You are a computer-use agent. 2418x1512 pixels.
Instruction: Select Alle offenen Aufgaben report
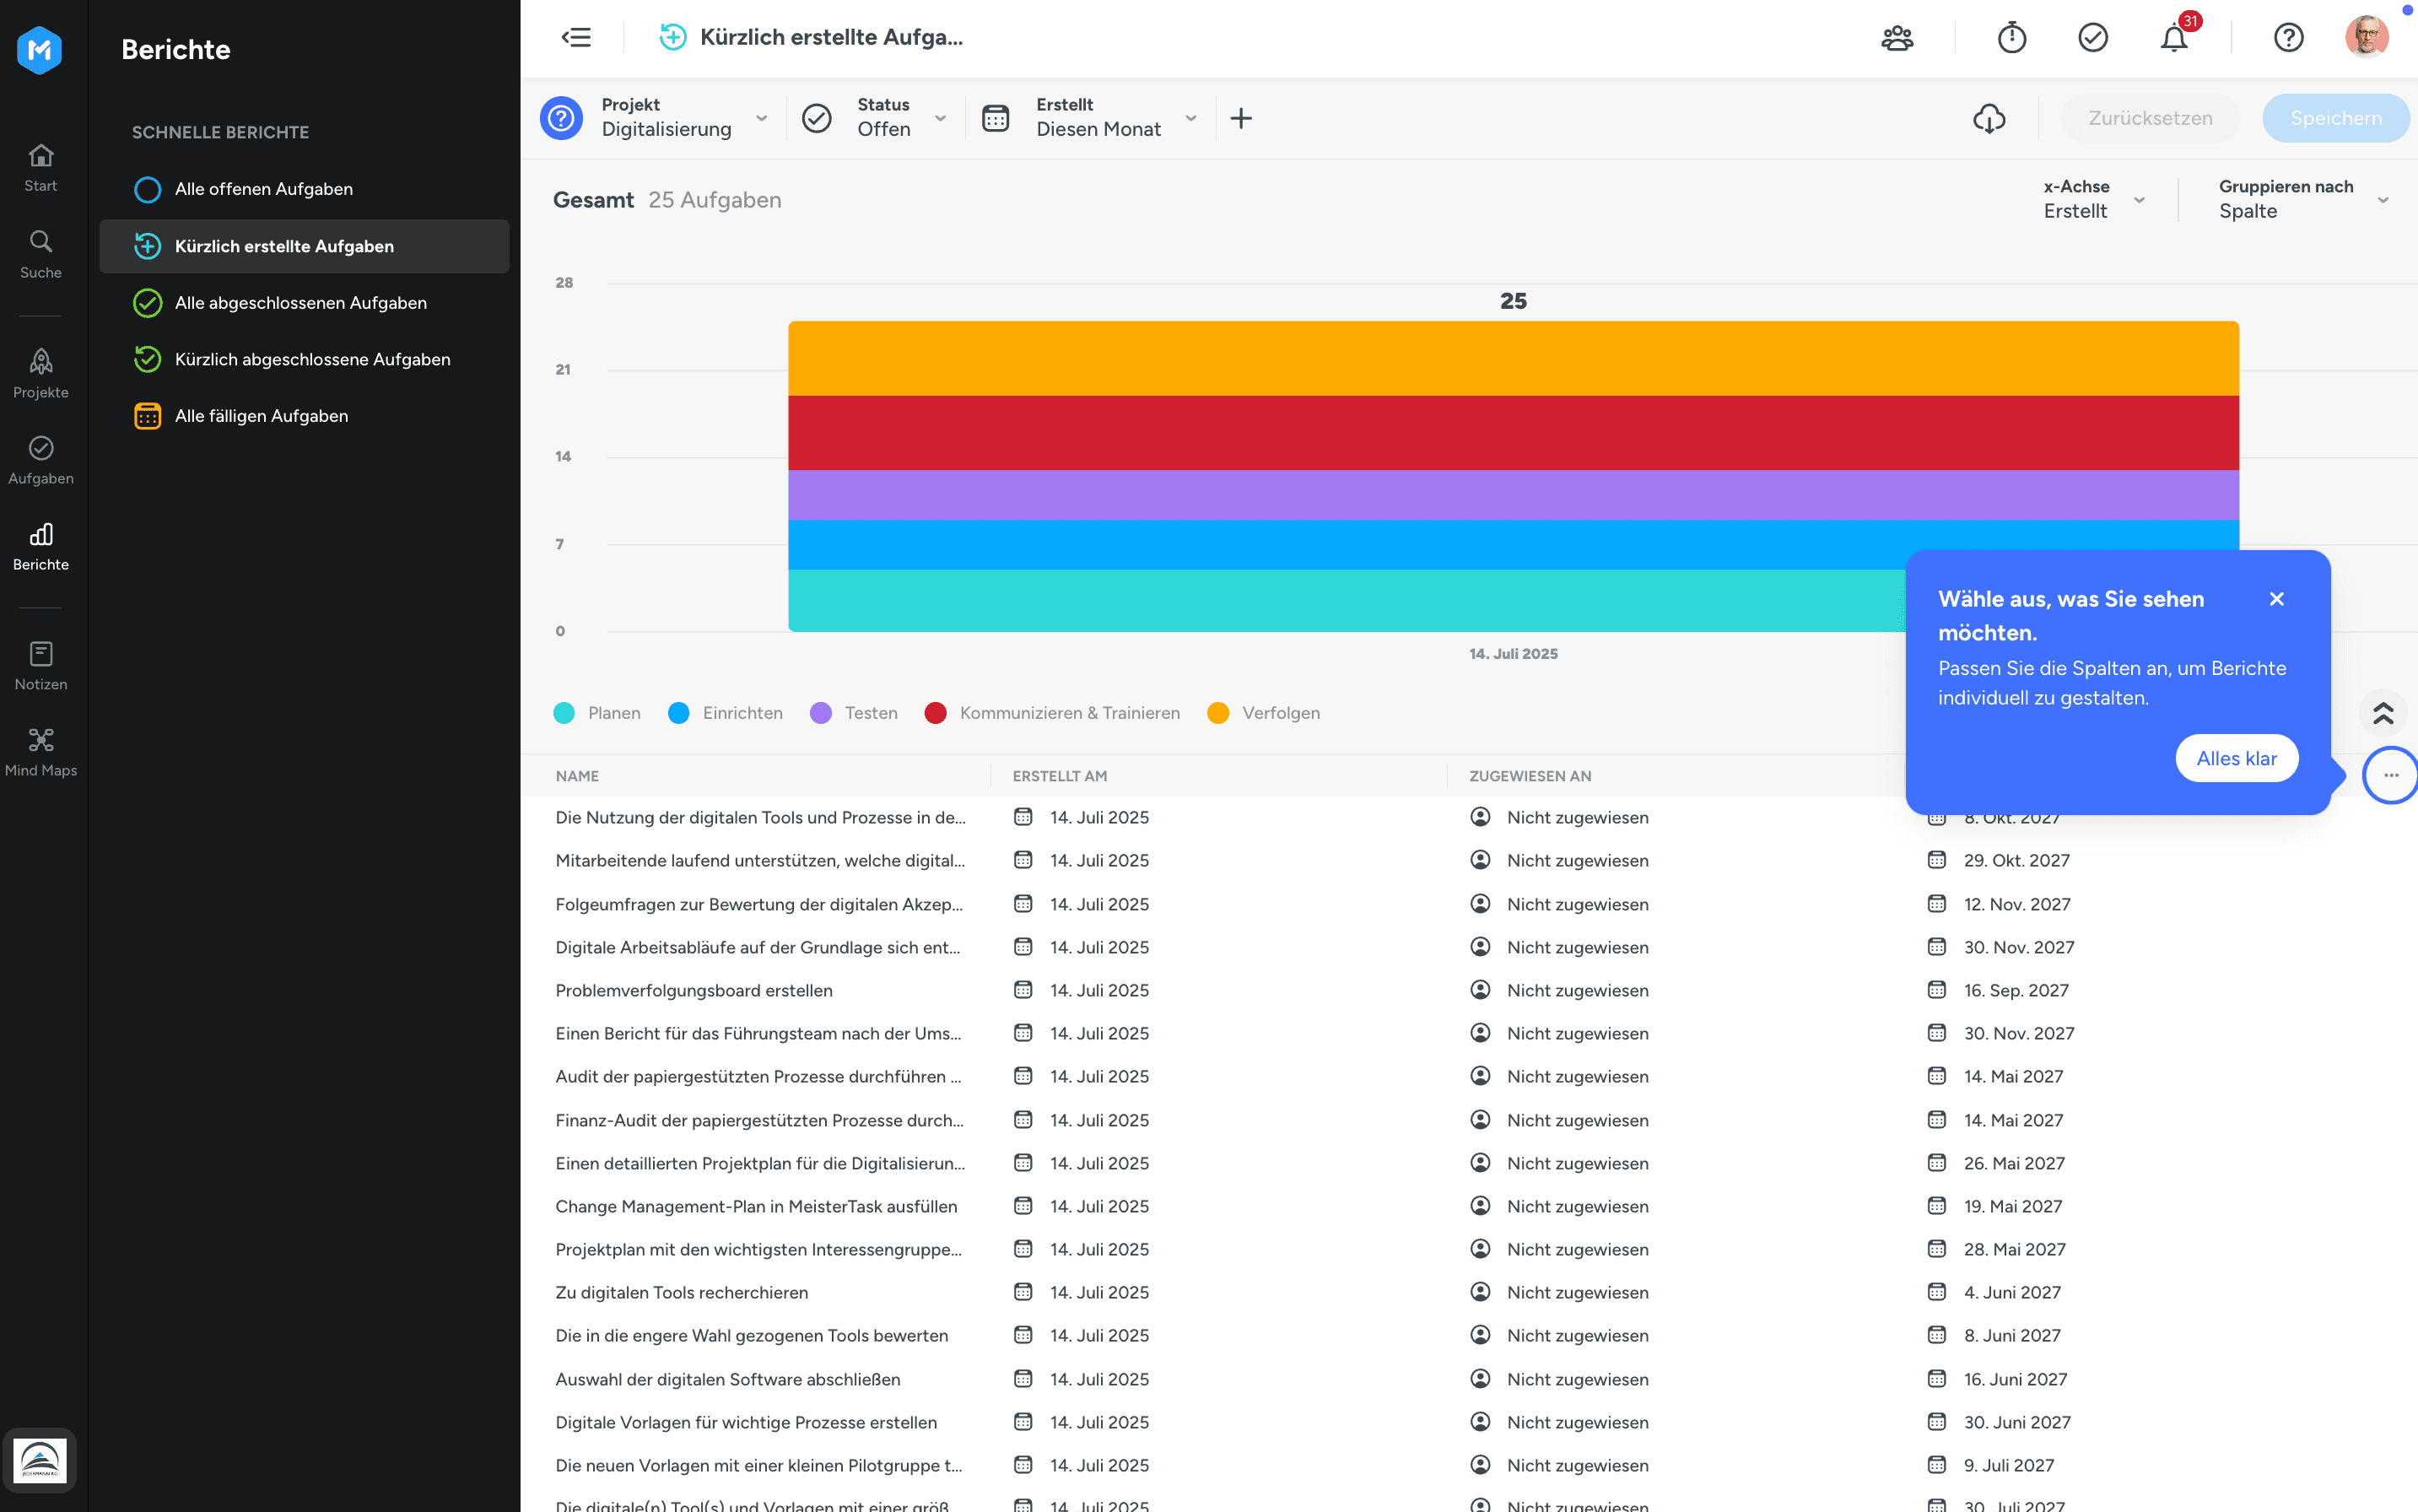pyautogui.click(x=263, y=189)
